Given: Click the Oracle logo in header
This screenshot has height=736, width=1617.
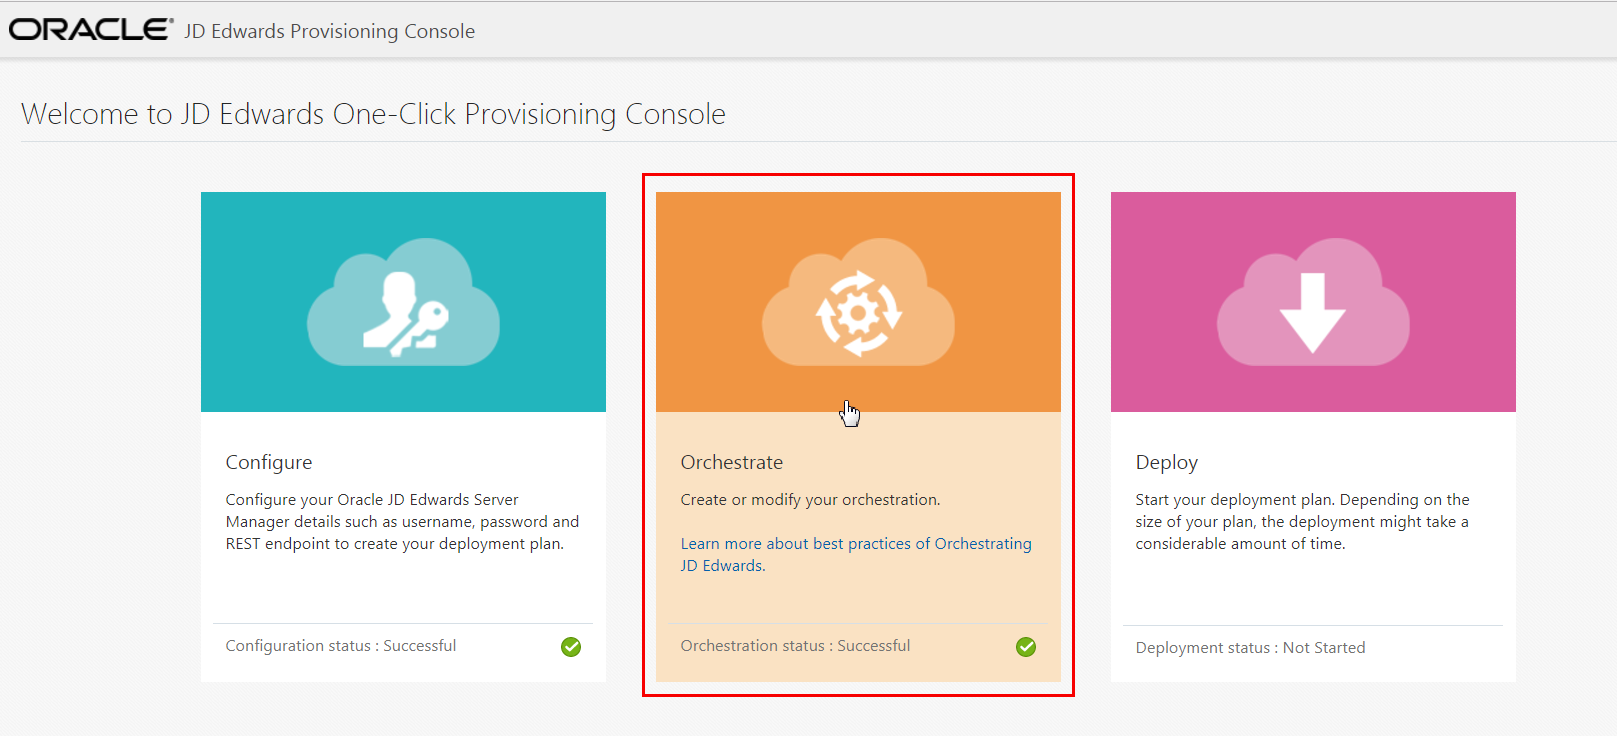Looking at the screenshot, I should (91, 30).
